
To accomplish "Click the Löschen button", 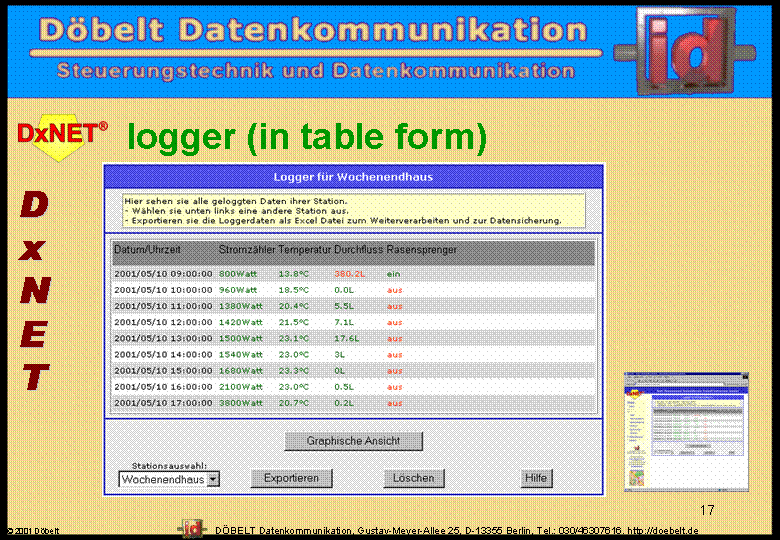I will (413, 478).
